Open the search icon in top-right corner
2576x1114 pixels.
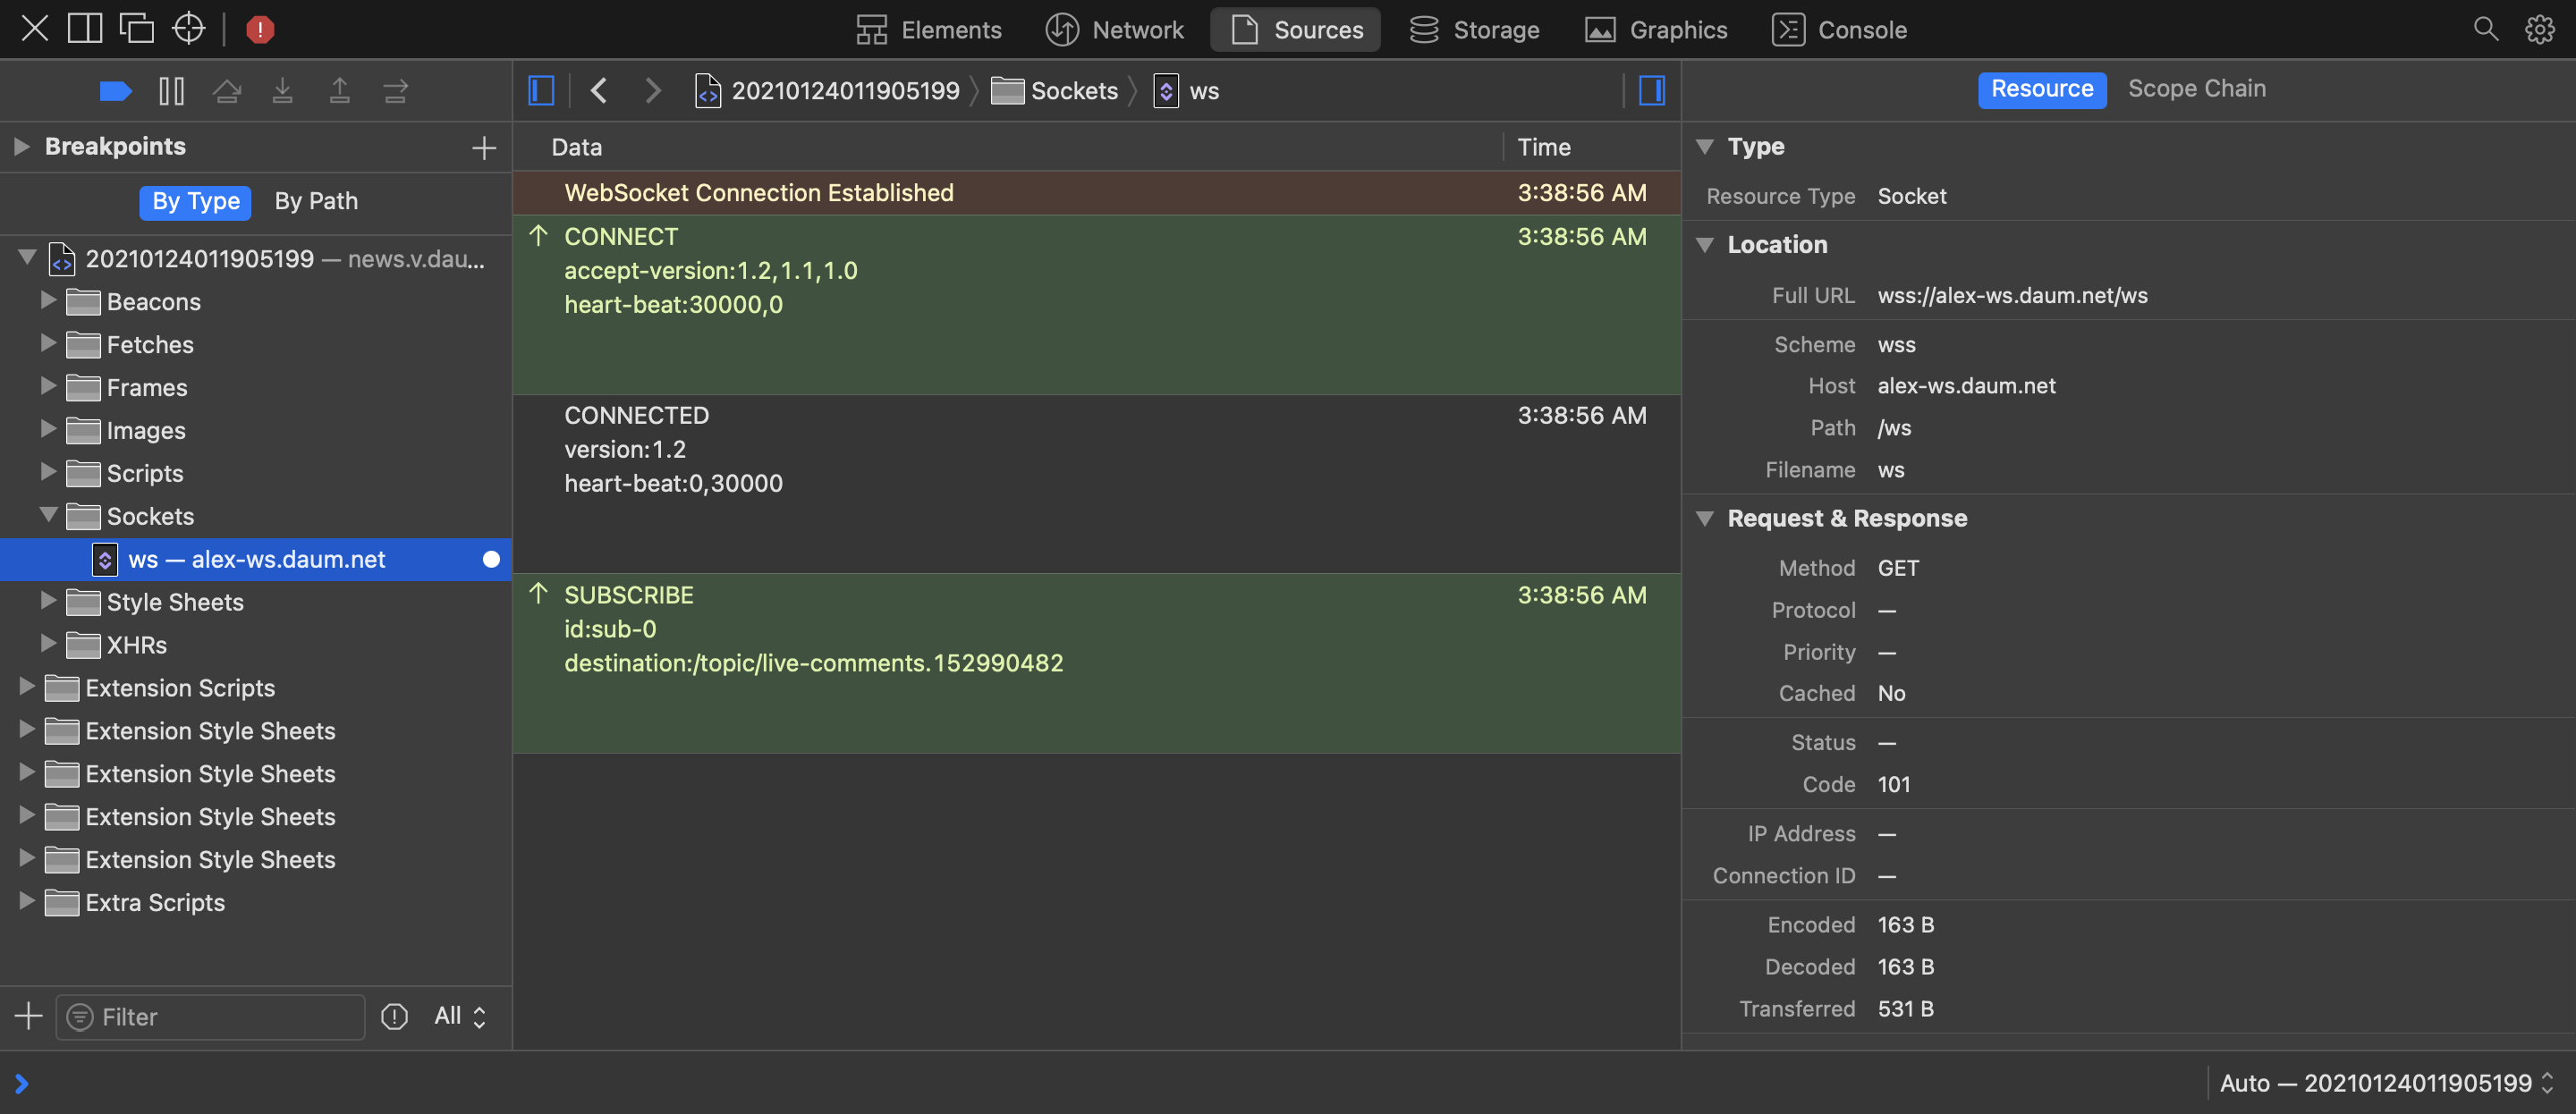pyautogui.click(x=2486, y=29)
